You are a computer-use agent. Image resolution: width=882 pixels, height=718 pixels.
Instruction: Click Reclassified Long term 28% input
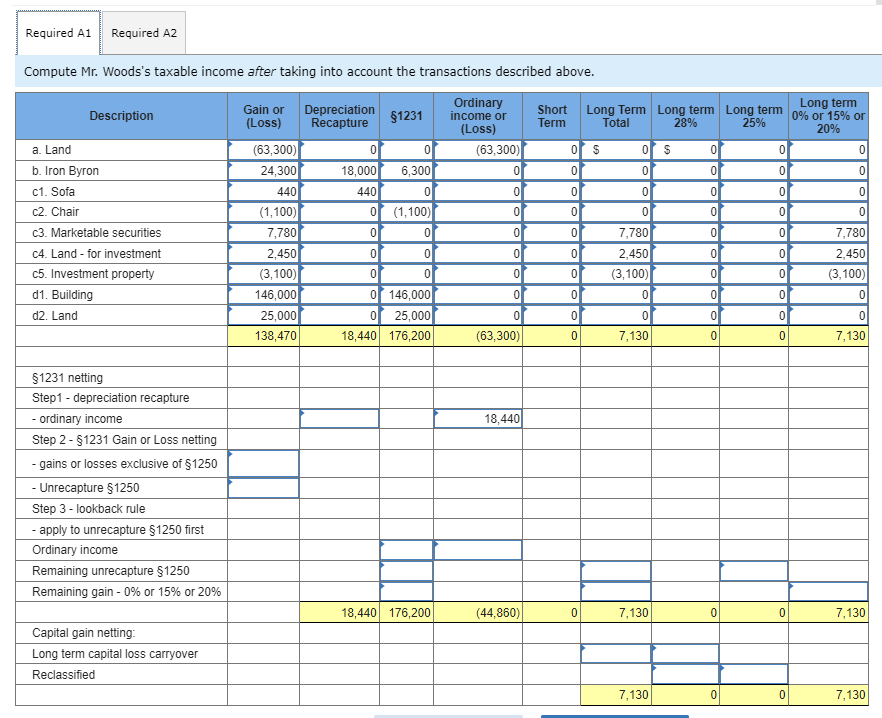point(685,674)
